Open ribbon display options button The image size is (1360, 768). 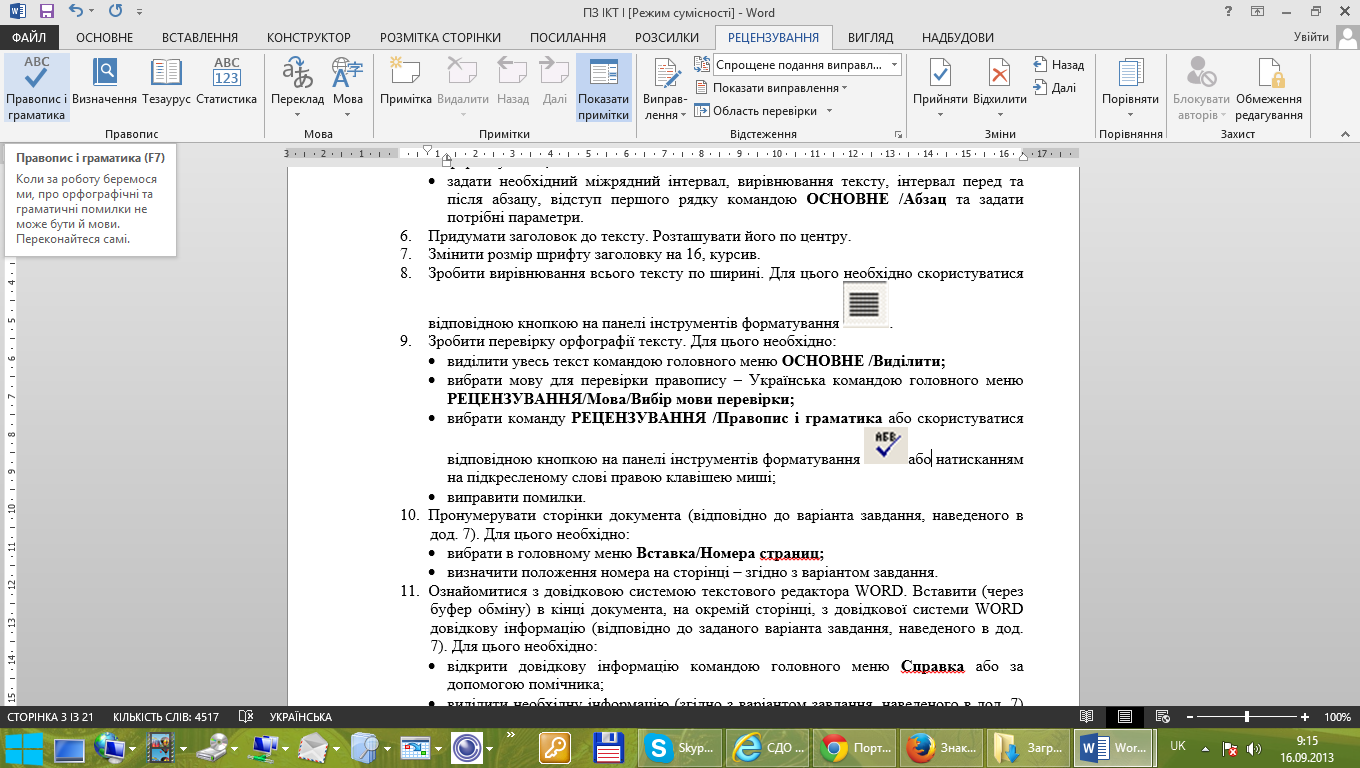(1258, 11)
